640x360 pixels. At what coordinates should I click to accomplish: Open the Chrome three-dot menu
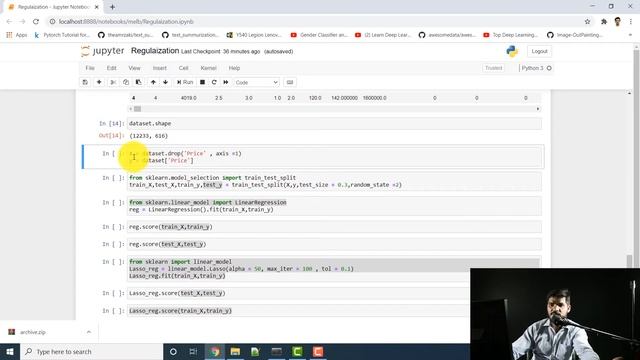click(631, 22)
